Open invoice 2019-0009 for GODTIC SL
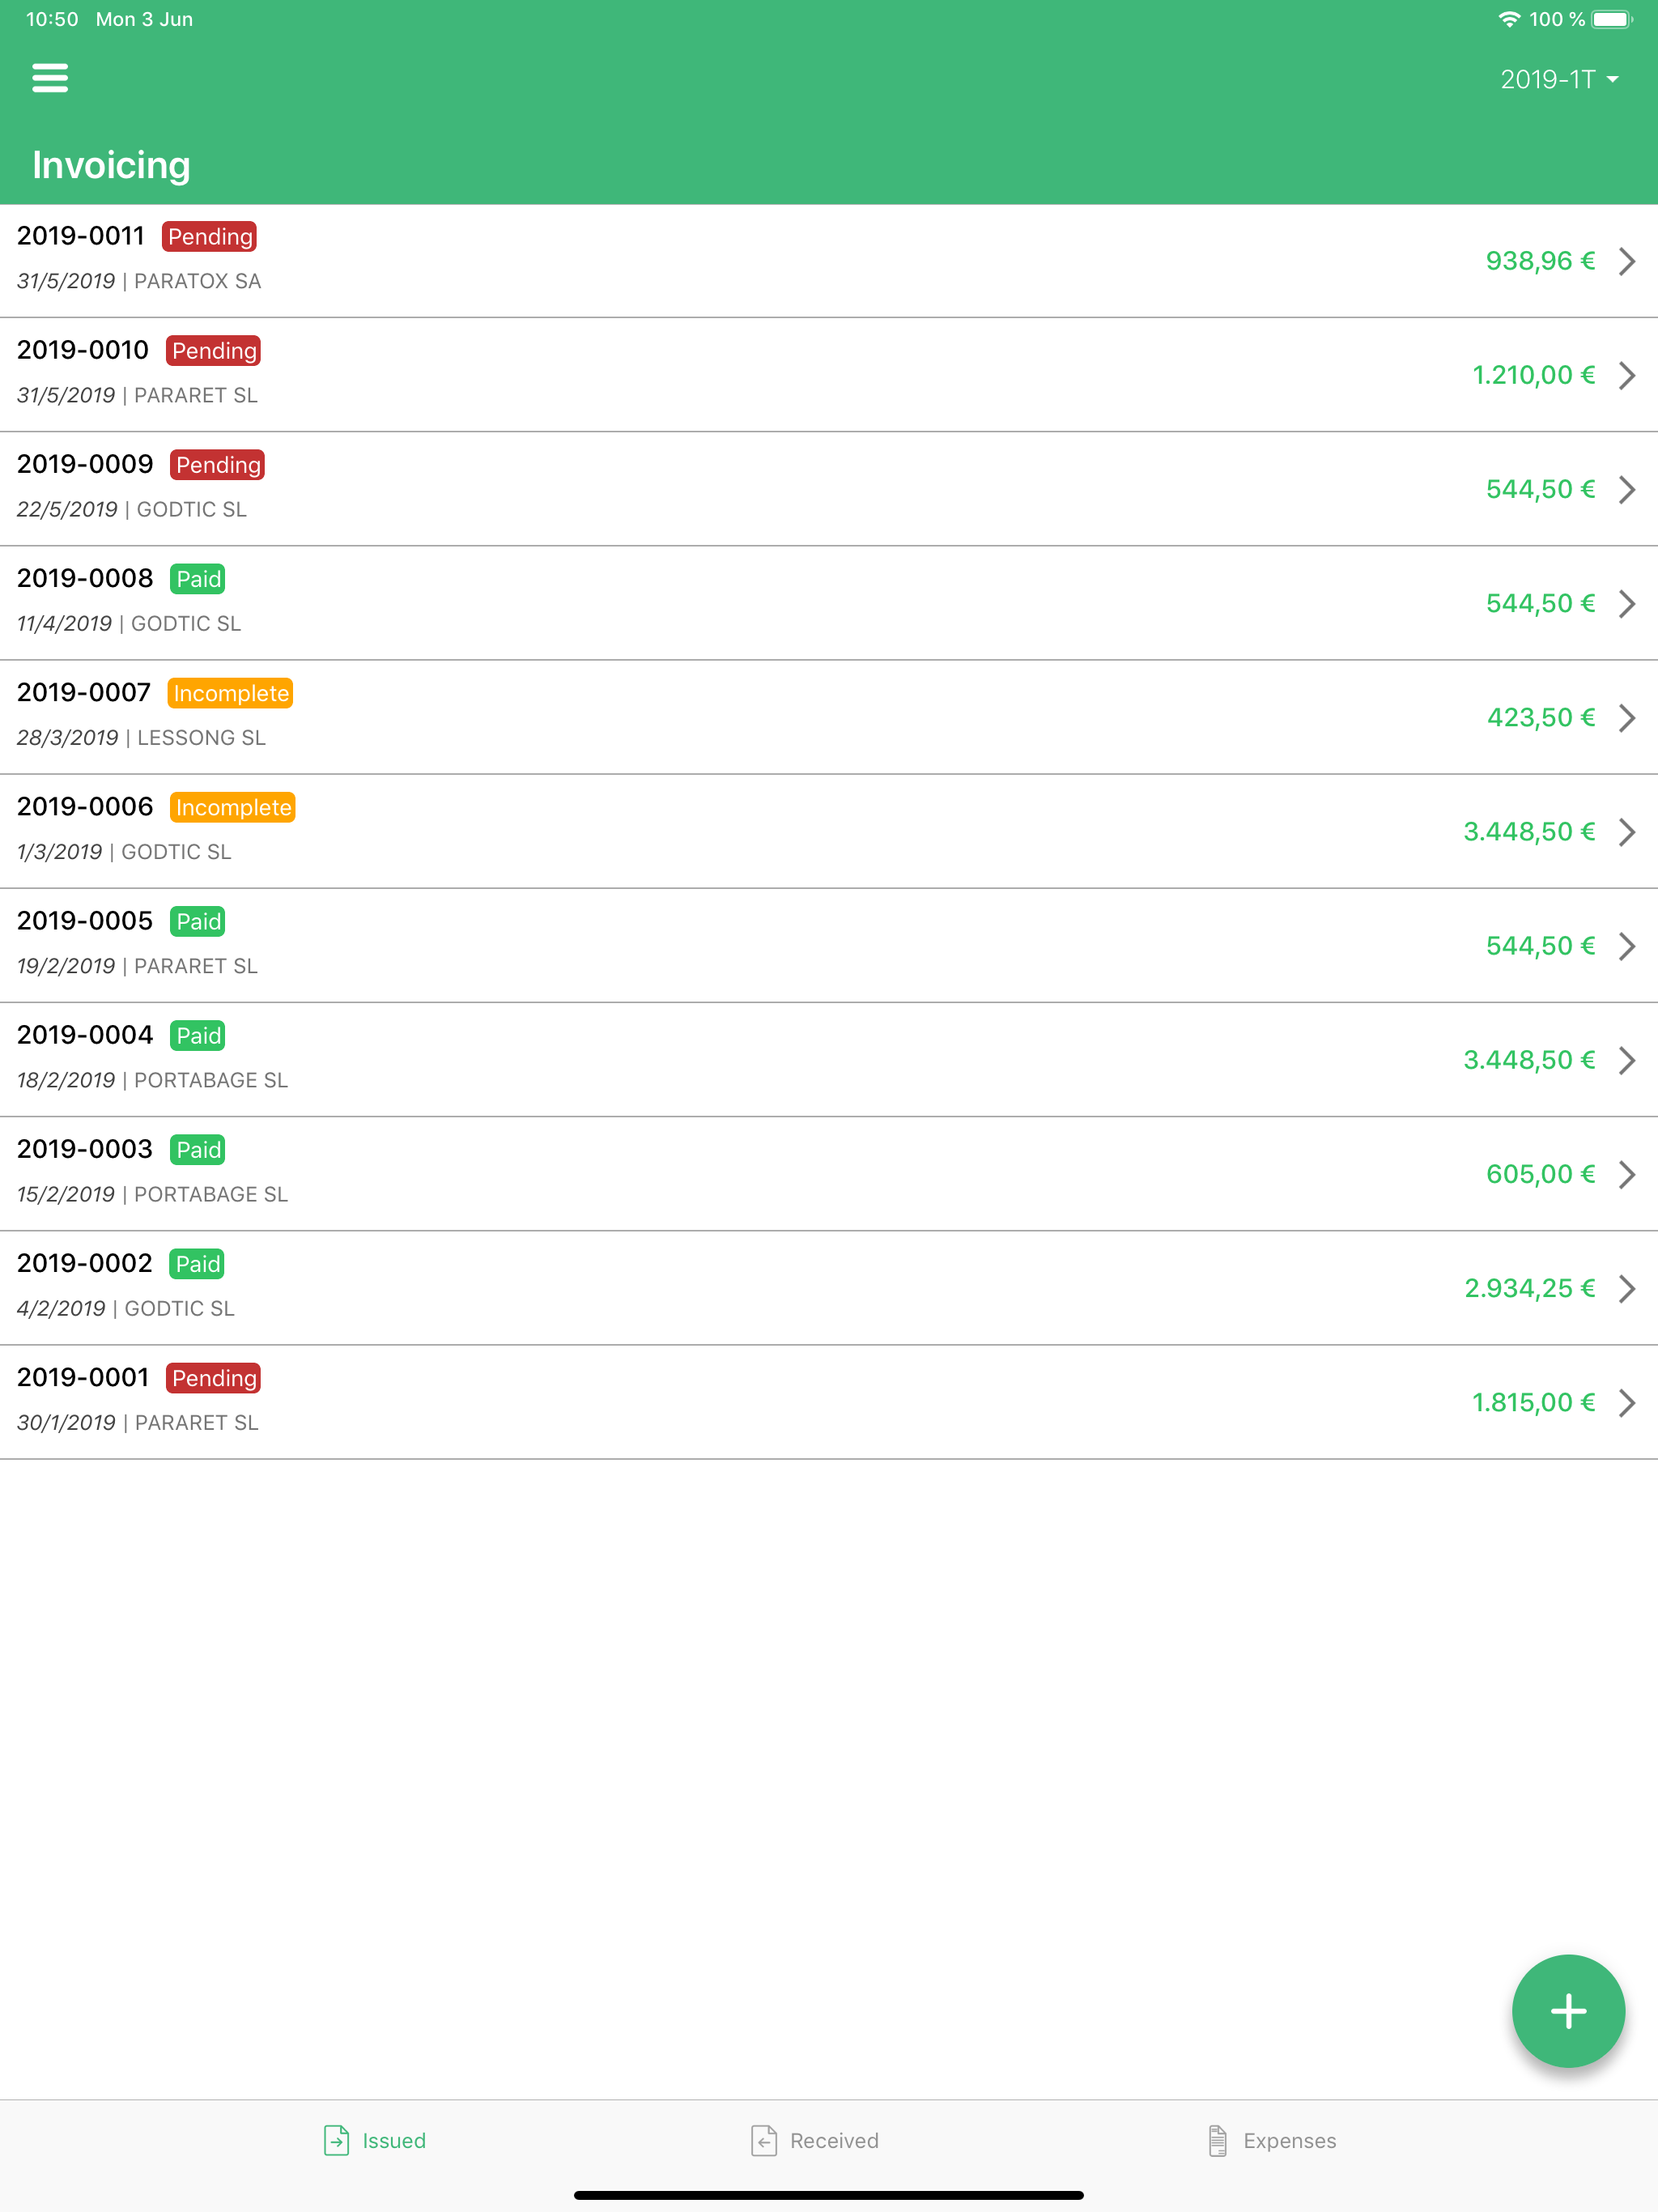This screenshot has height=2212, width=1658. 829,489
